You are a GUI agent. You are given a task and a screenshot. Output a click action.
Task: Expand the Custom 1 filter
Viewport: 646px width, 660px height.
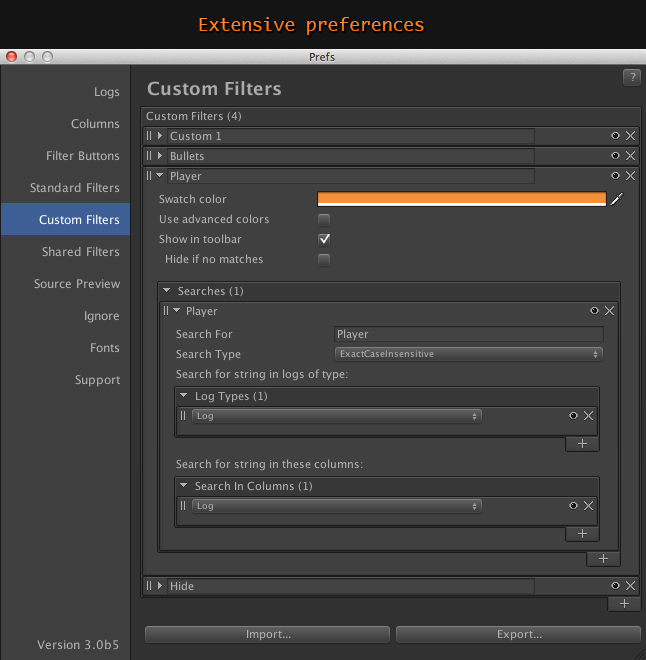pos(160,136)
